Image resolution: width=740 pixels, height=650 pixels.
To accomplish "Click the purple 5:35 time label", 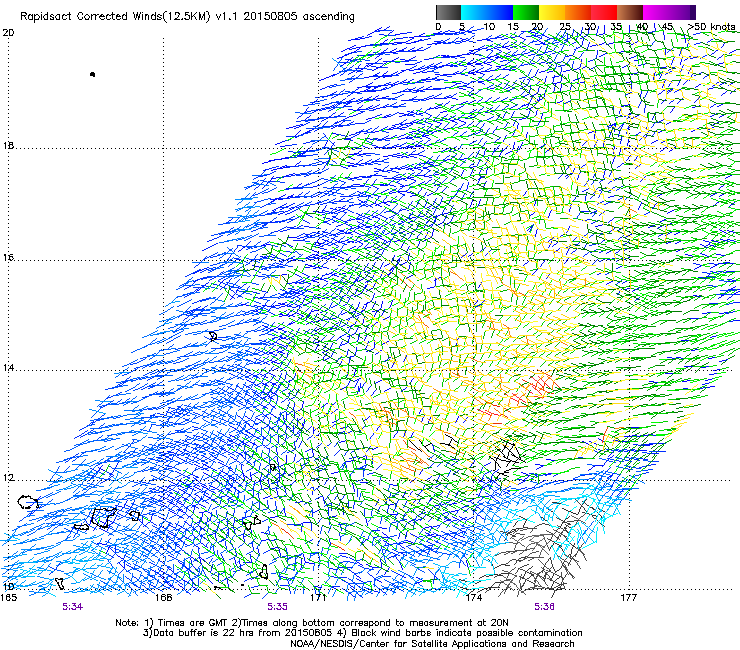I will 277,607.
